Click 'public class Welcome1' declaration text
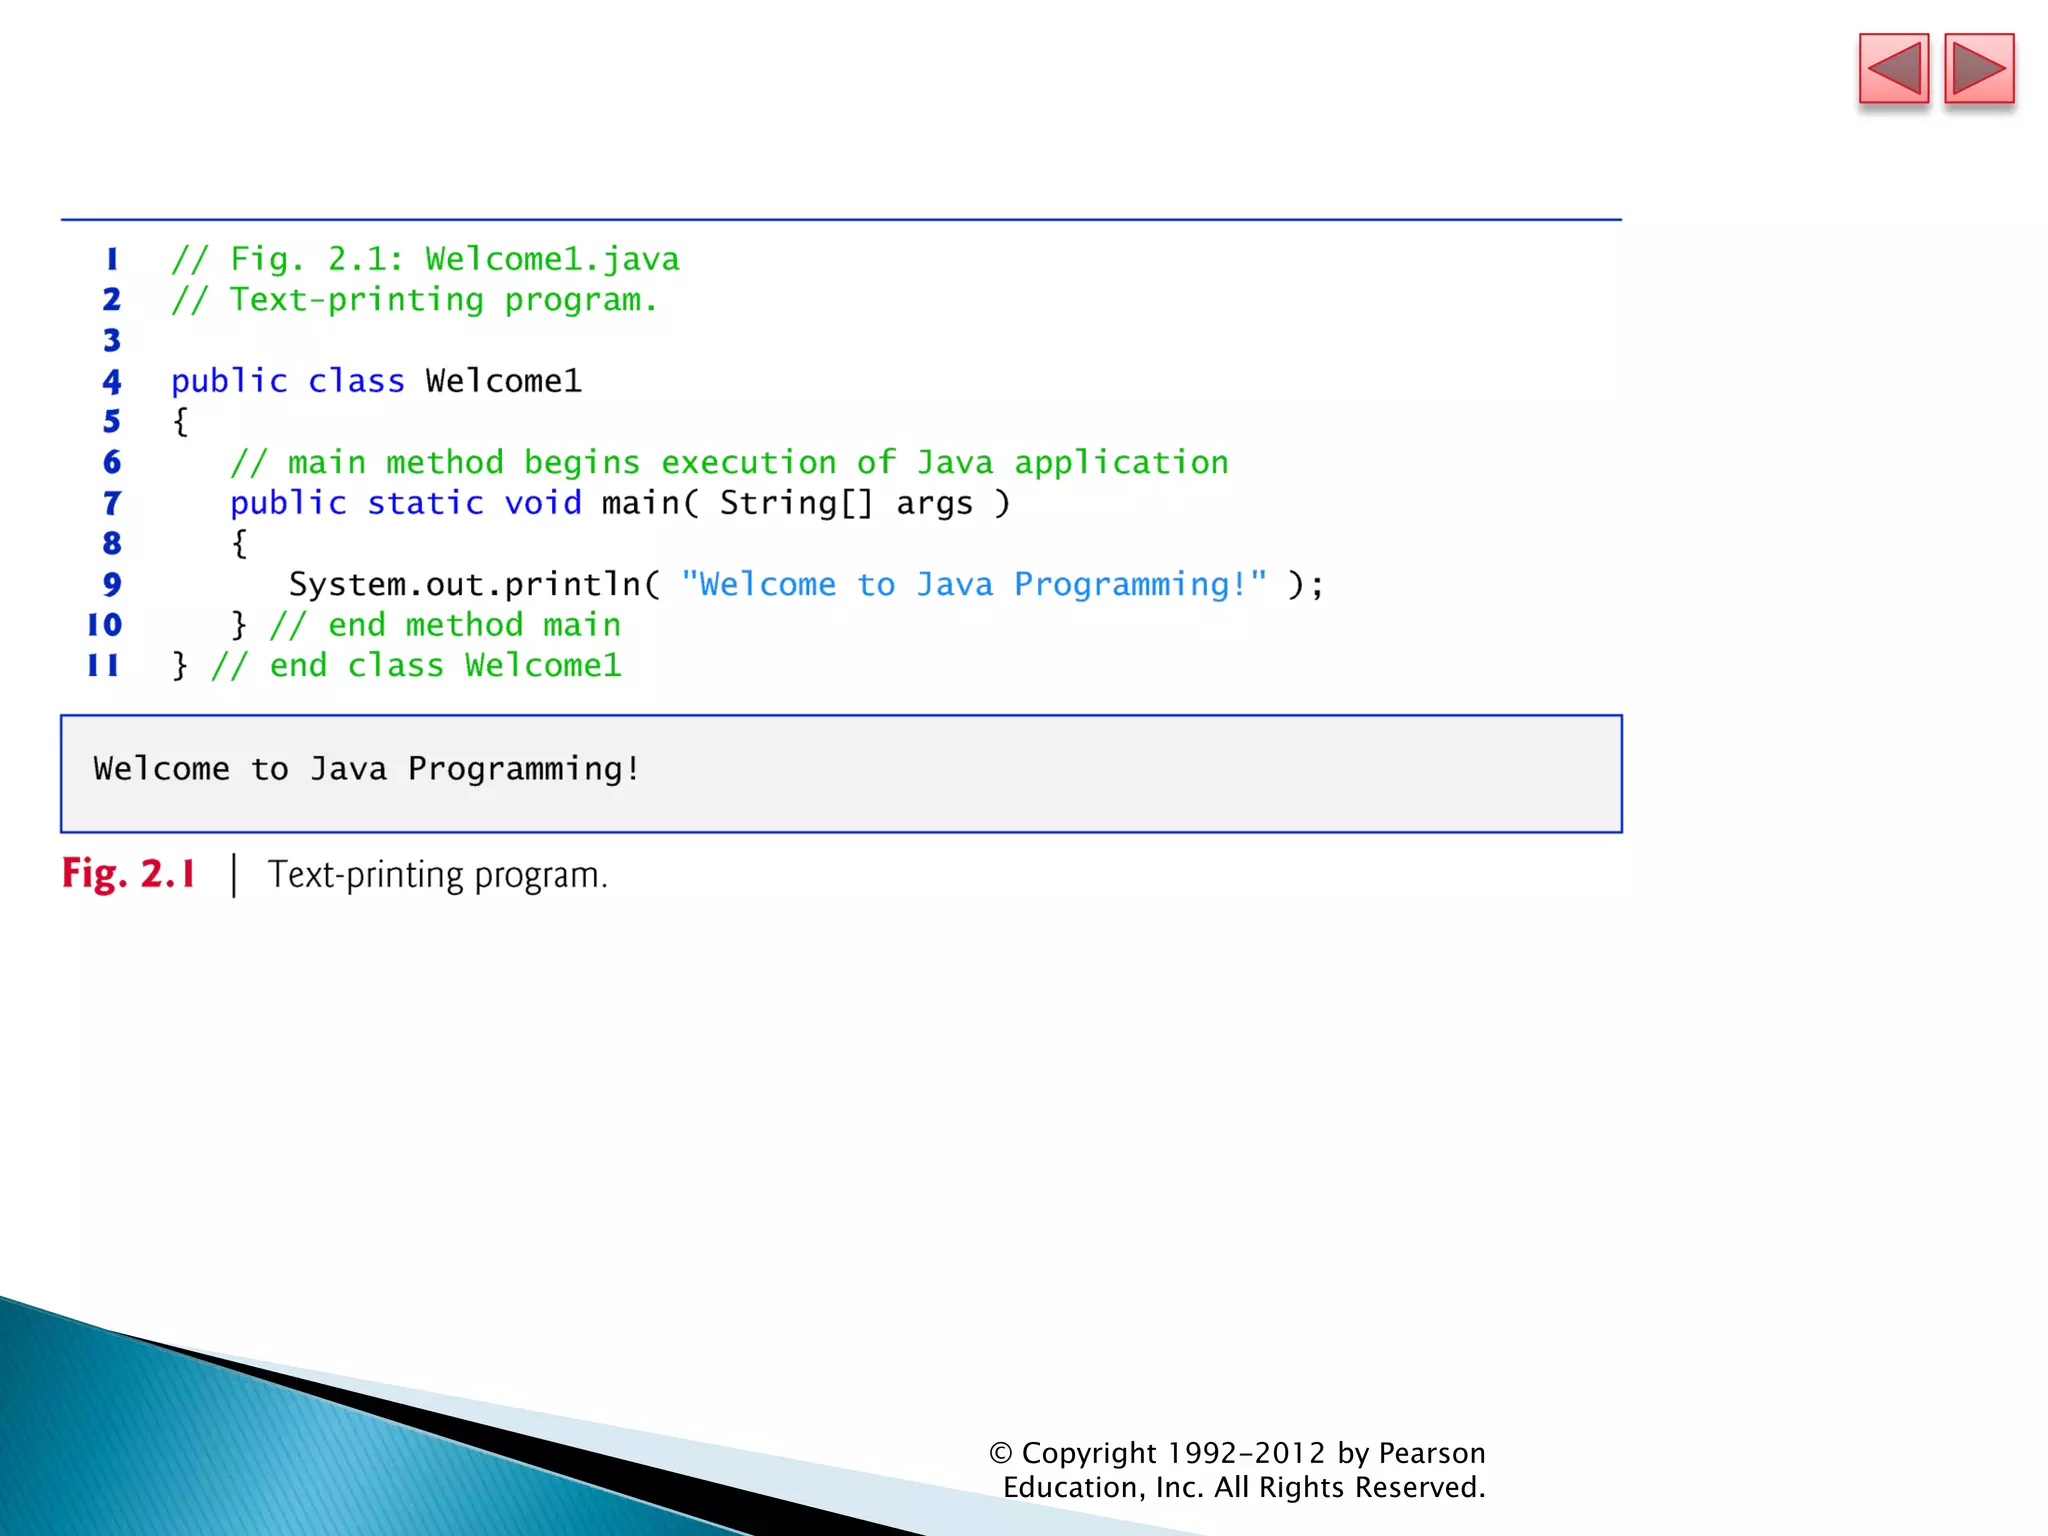The height and width of the screenshot is (1536, 2048). click(x=376, y=381)
